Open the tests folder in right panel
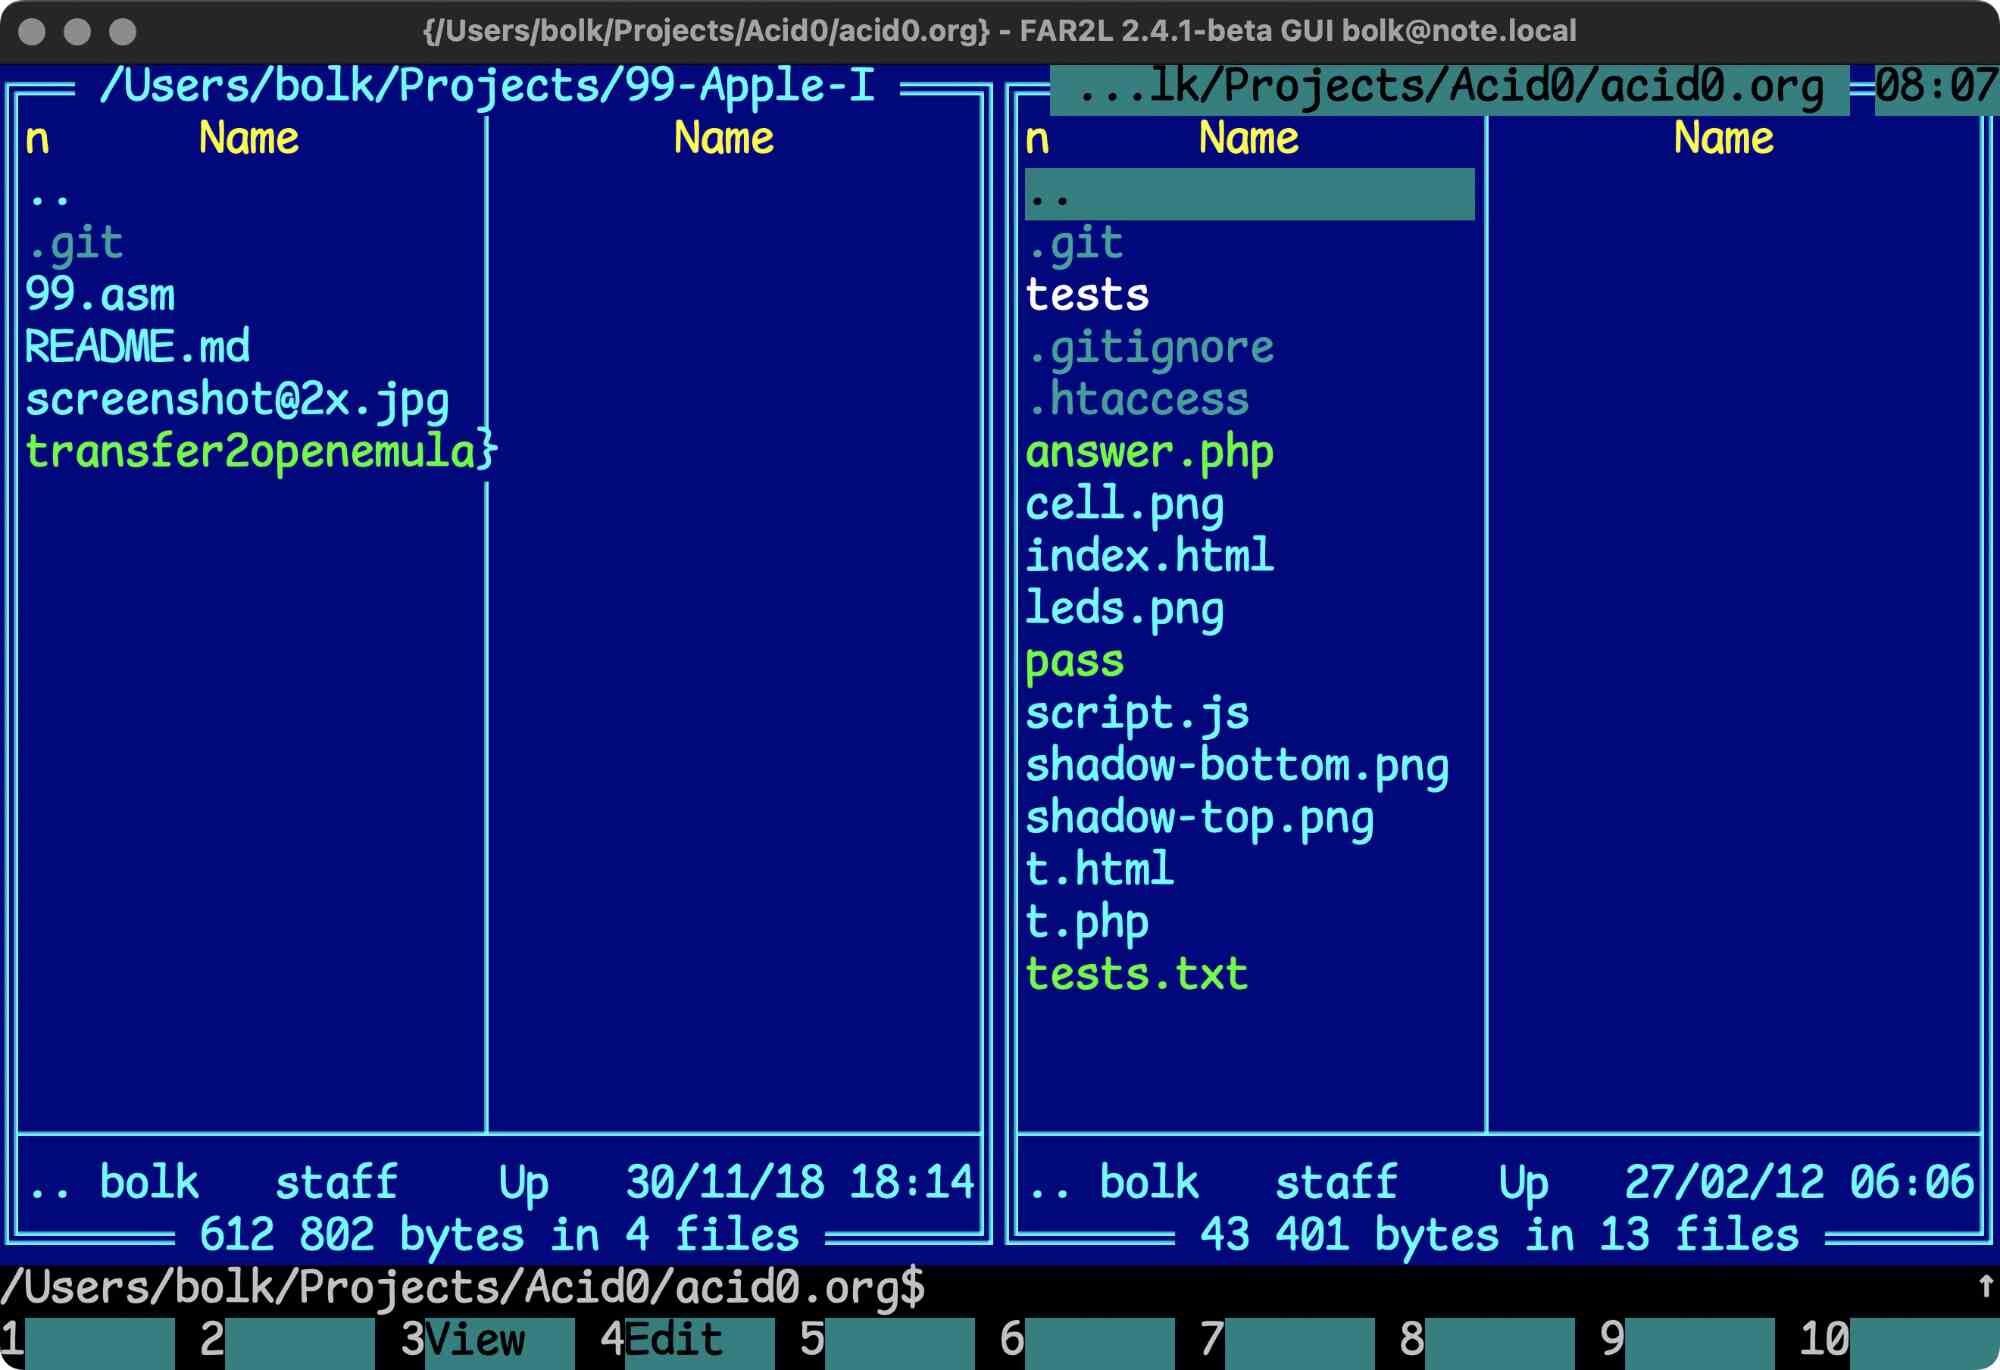The height and width of the screenshot is (1370, 2000). pyautogui.click(x=1087, y=295)
